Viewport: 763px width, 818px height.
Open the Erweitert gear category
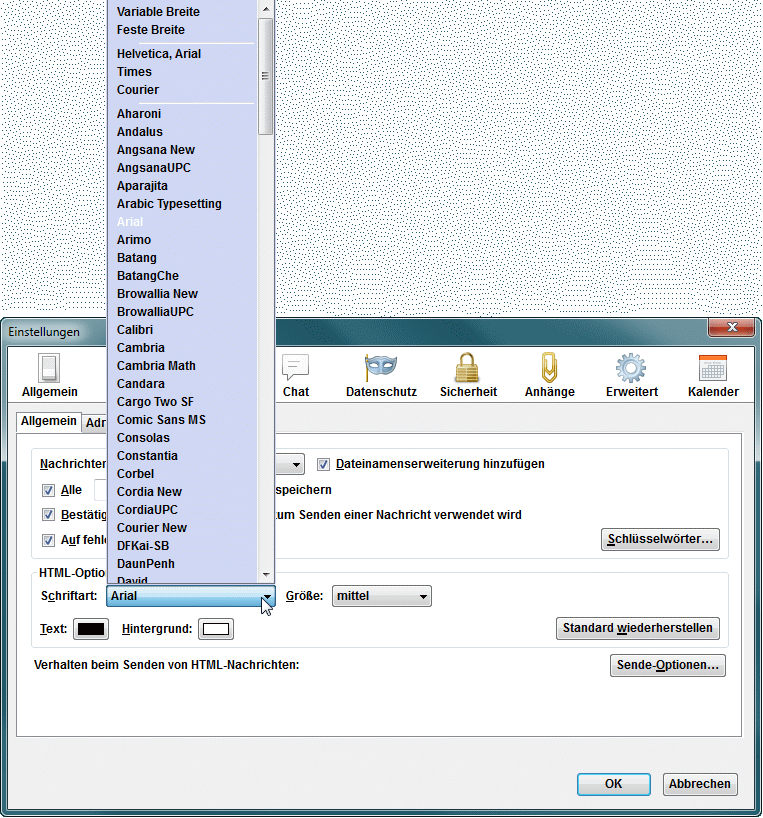click(x=632, y=376)
